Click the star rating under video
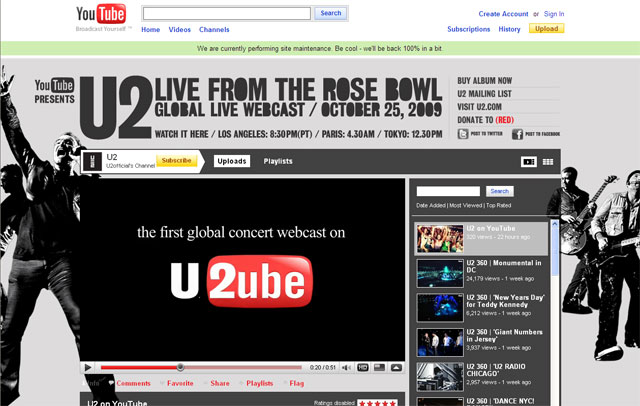This screenshot has height=406, width=640. [x=378, y=403]
